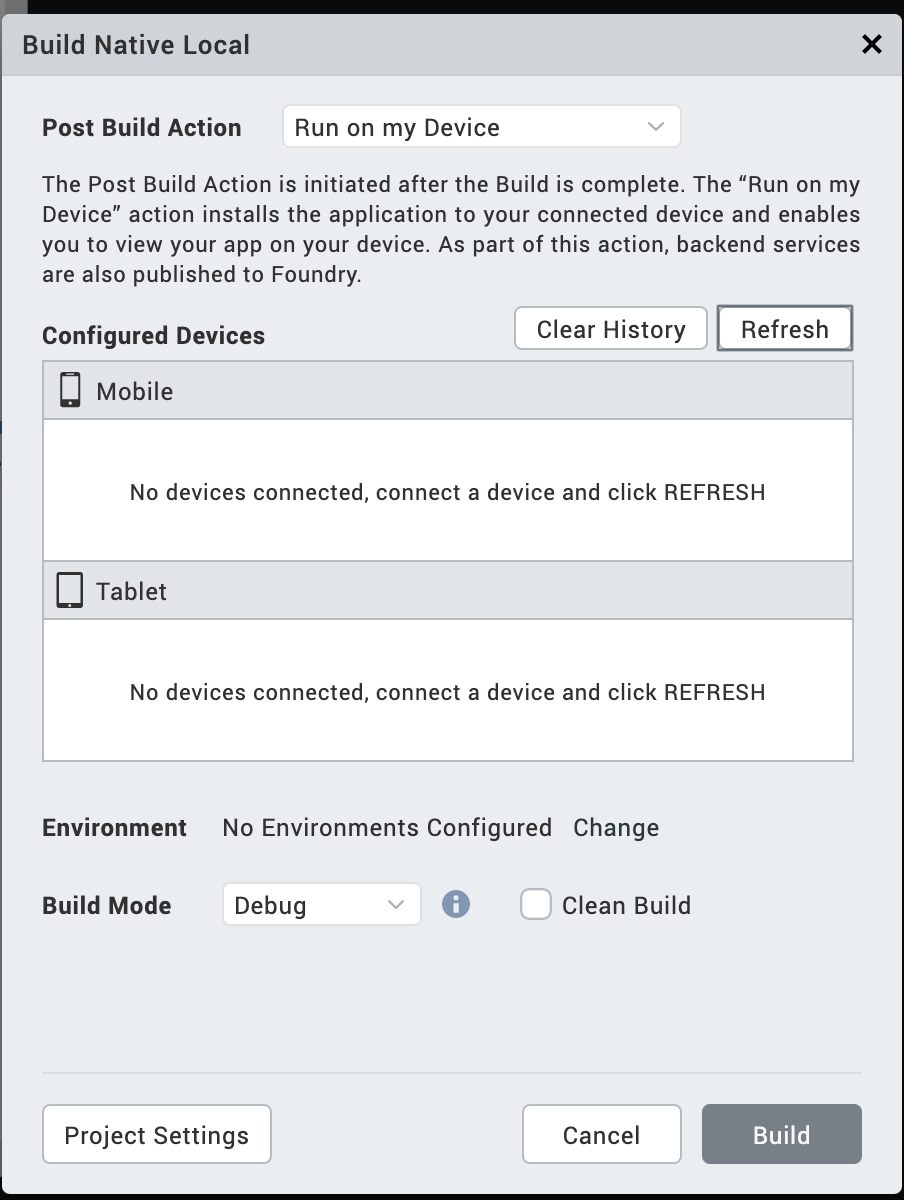The height and width of the screenshot is (1200, 904).
Task: Open the Post Build Action dropdown
Action: tap(481, 127)
